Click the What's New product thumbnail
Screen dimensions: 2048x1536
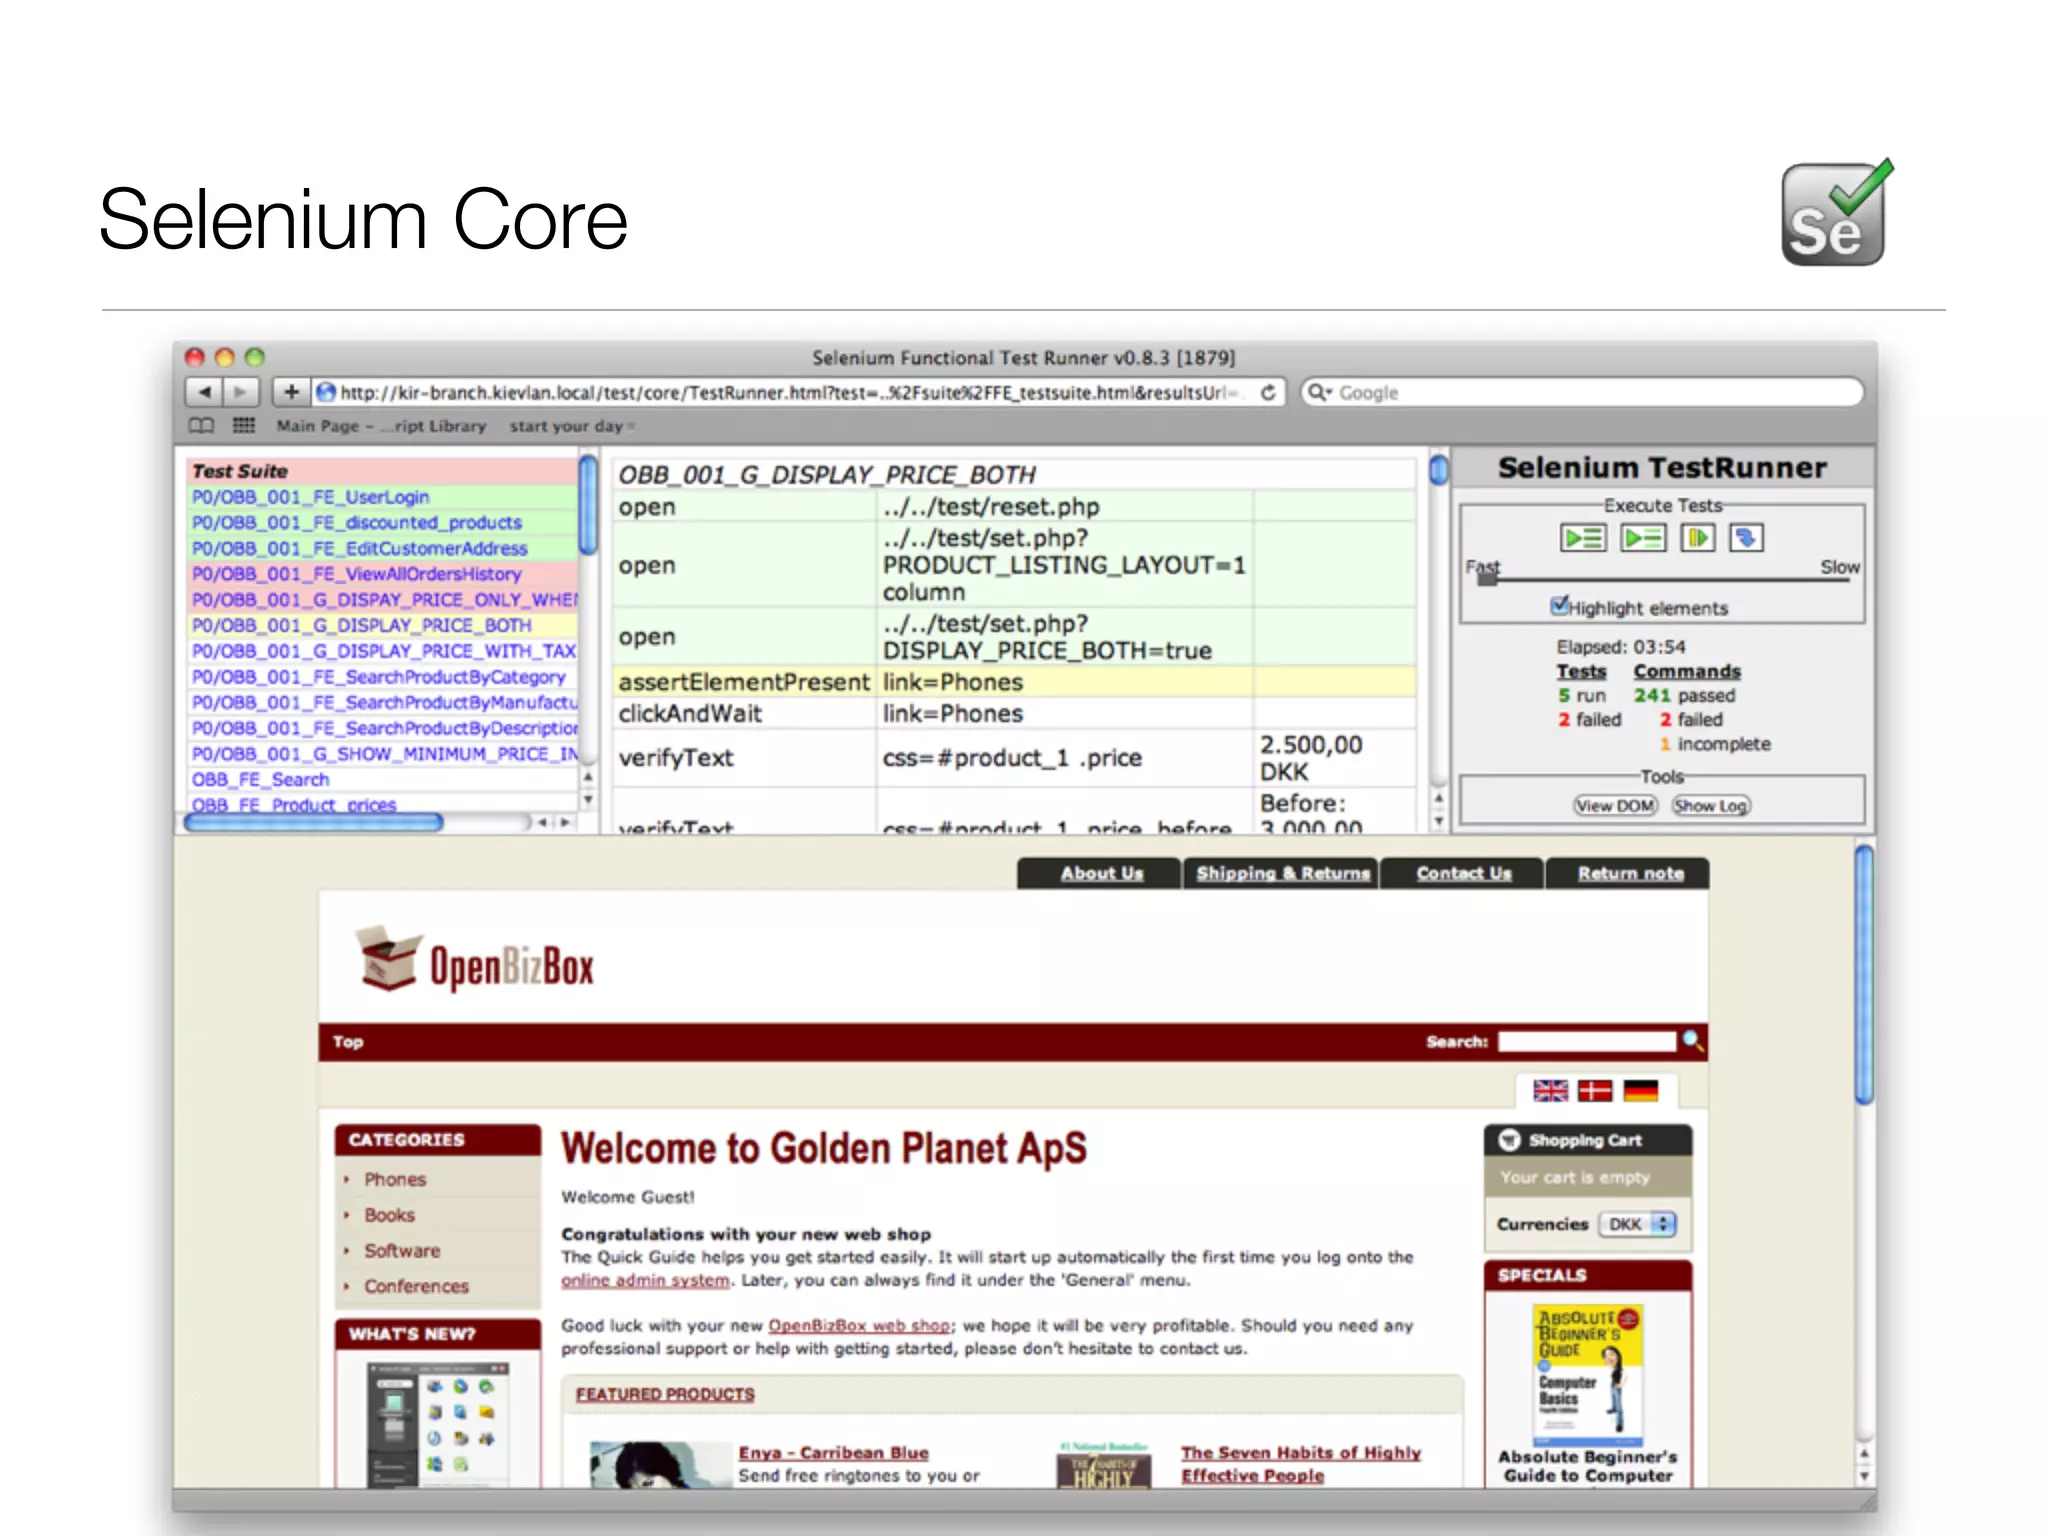tap(438, 1424)
